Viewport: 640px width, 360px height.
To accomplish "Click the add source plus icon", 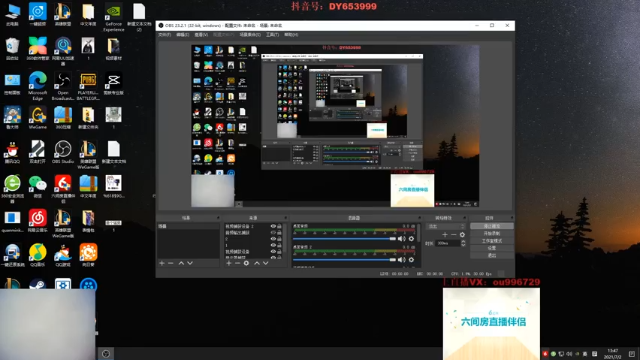I will 229,263.
